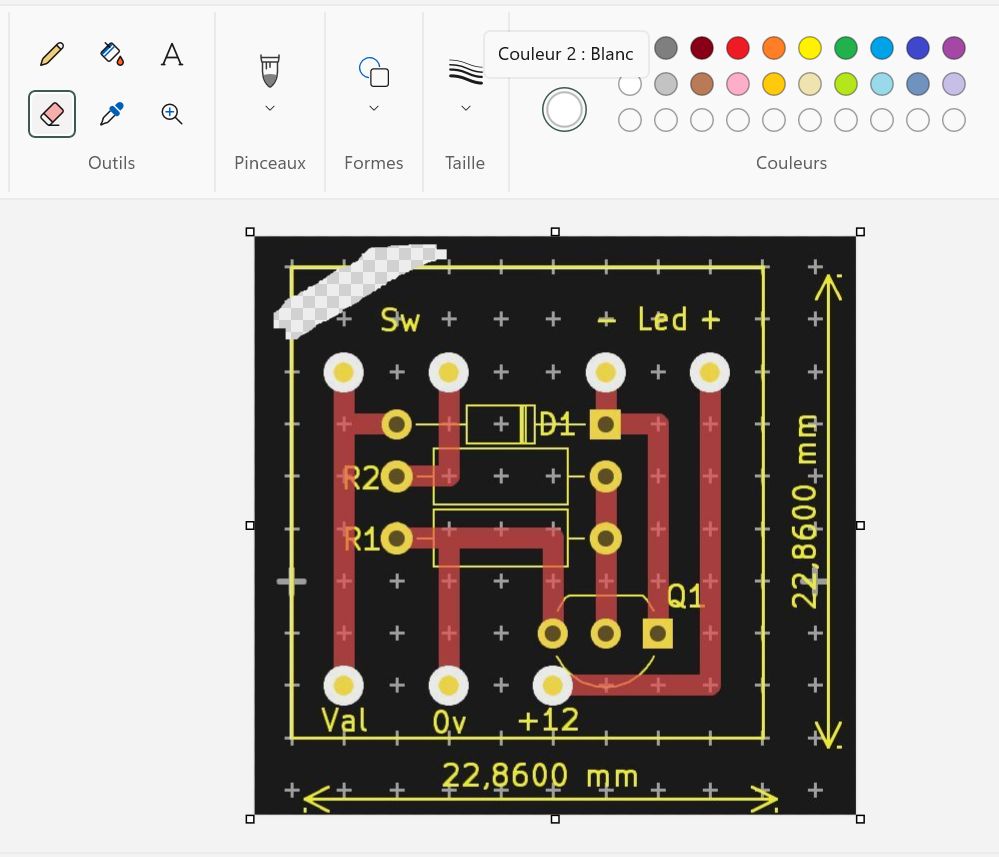Select the Couleur 2 white circle
This screenshot has height=857, width=999.
(x=564, y=110)
